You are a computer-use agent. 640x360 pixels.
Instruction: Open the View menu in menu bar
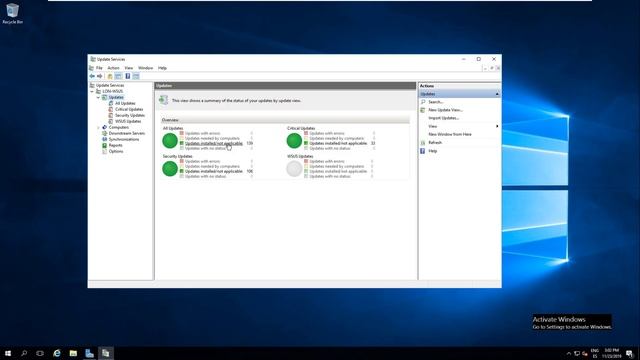pos(129,68)
